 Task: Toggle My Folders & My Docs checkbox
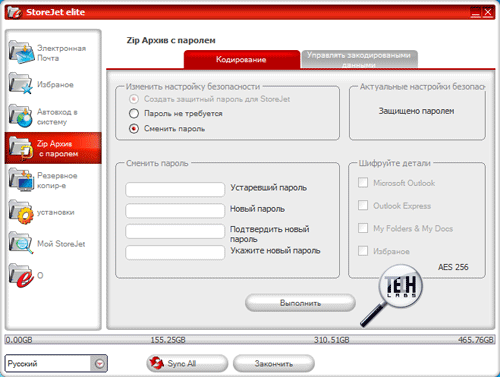(x=363, y=228)
